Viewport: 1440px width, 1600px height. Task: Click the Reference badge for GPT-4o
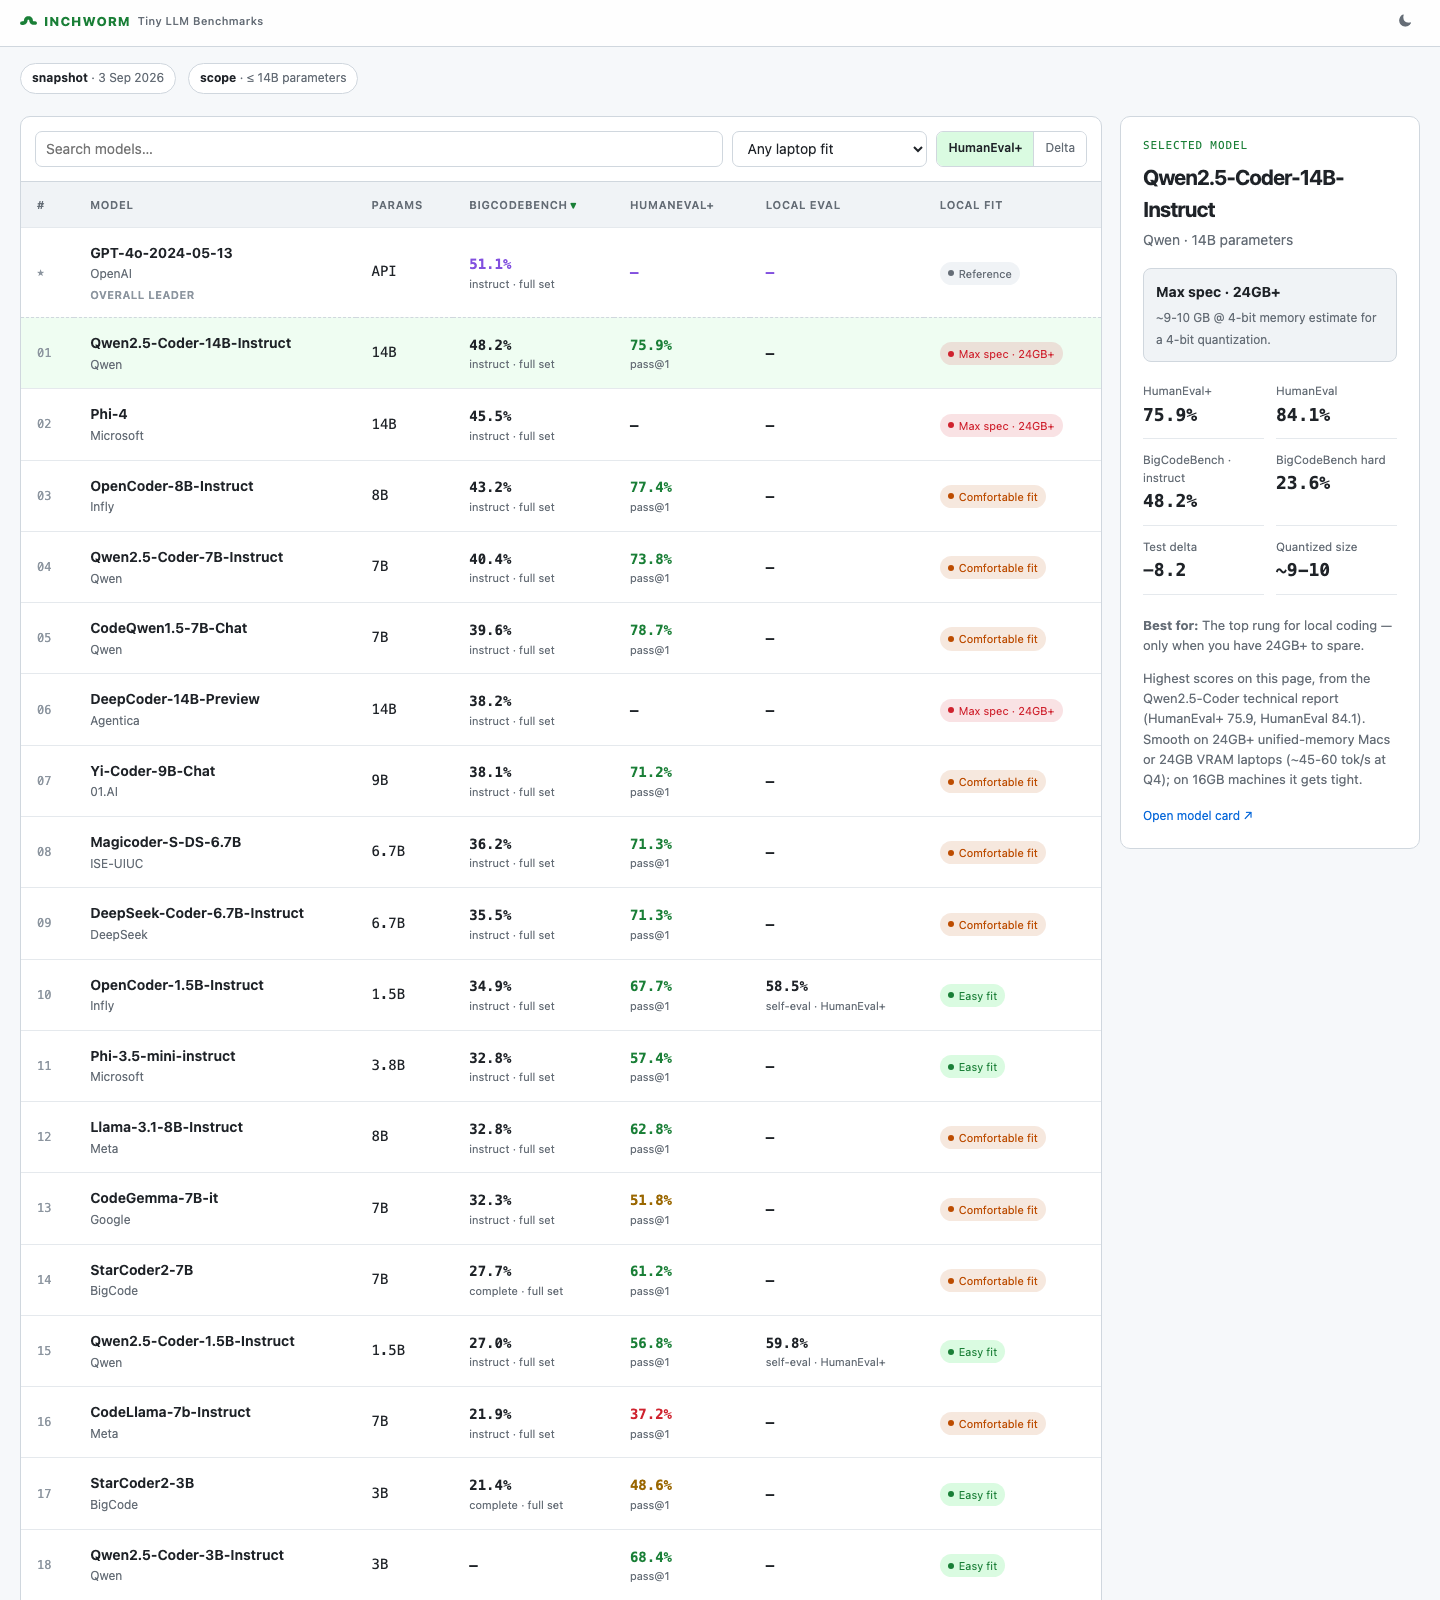click(979, 274)
